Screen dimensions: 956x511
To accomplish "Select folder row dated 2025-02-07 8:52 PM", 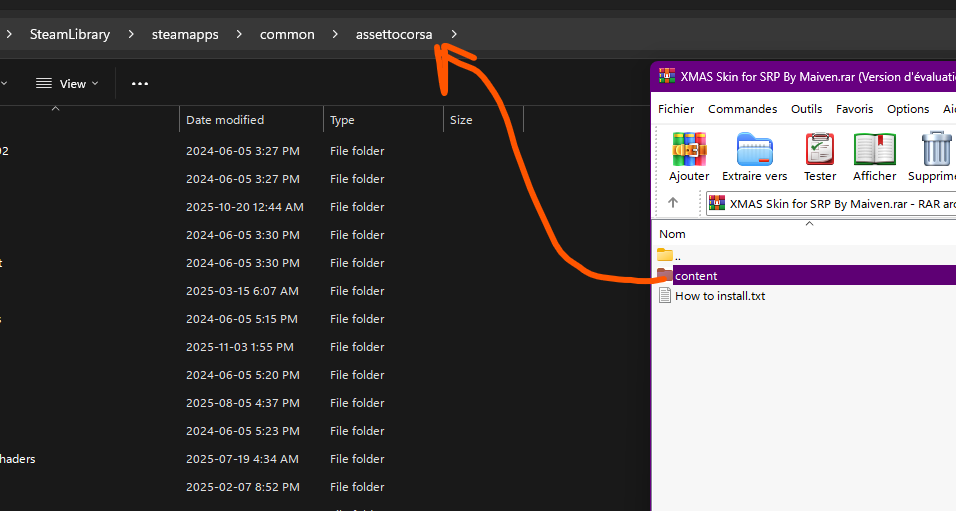I will point(262,487).
